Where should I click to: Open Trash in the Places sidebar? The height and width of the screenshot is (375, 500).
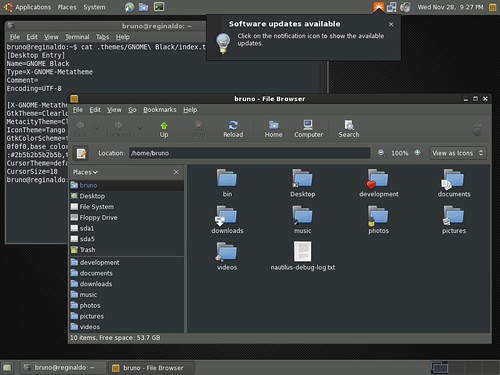[x=127, y=249]
